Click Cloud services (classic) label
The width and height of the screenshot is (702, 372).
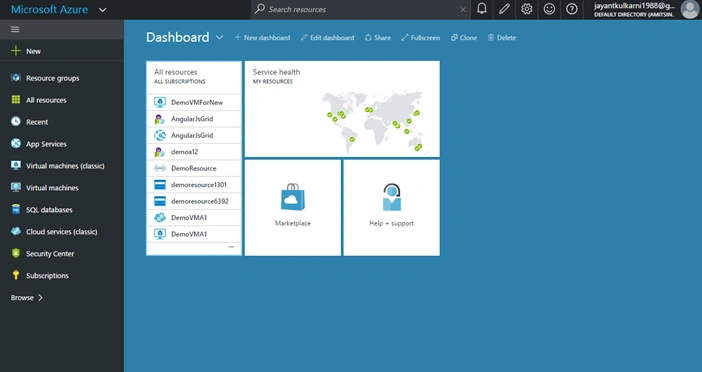pos(61,231)
